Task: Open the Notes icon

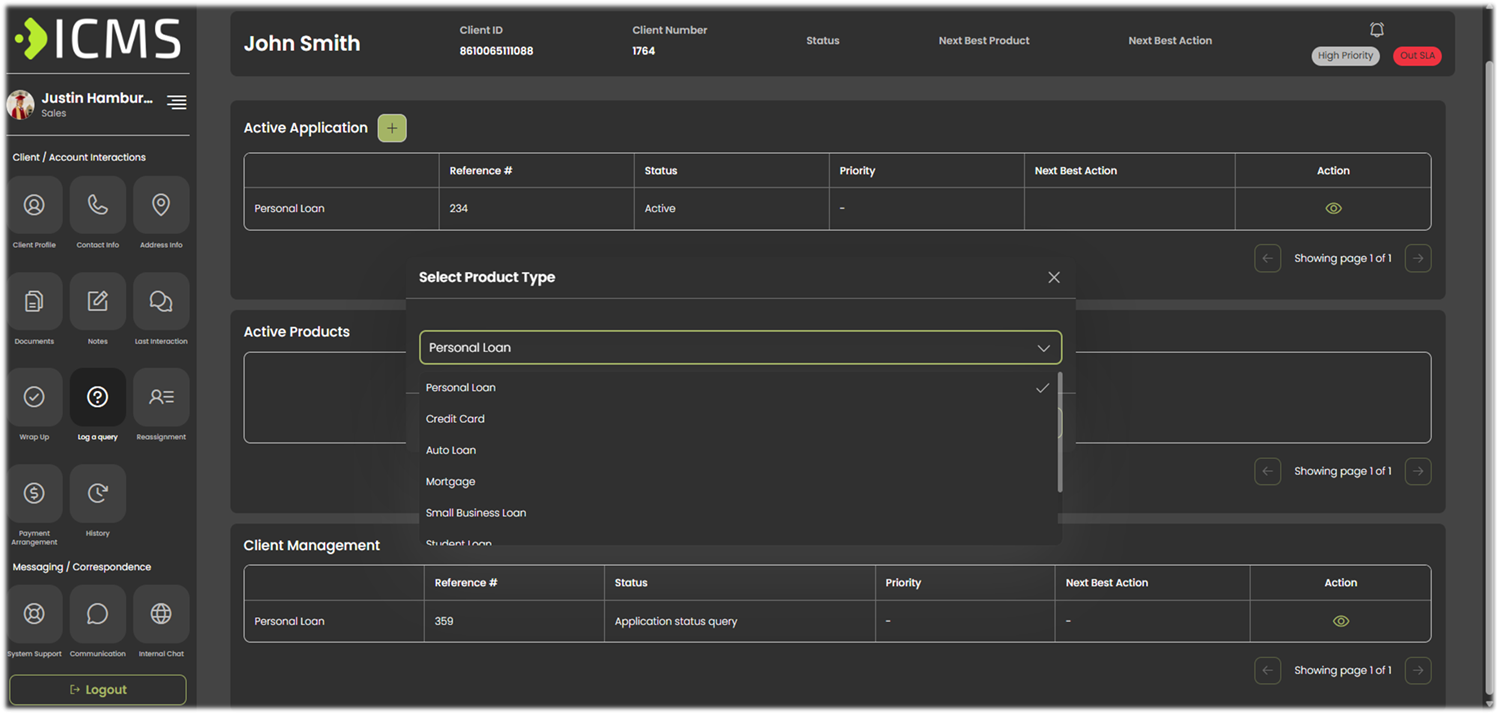Action: 98,301
